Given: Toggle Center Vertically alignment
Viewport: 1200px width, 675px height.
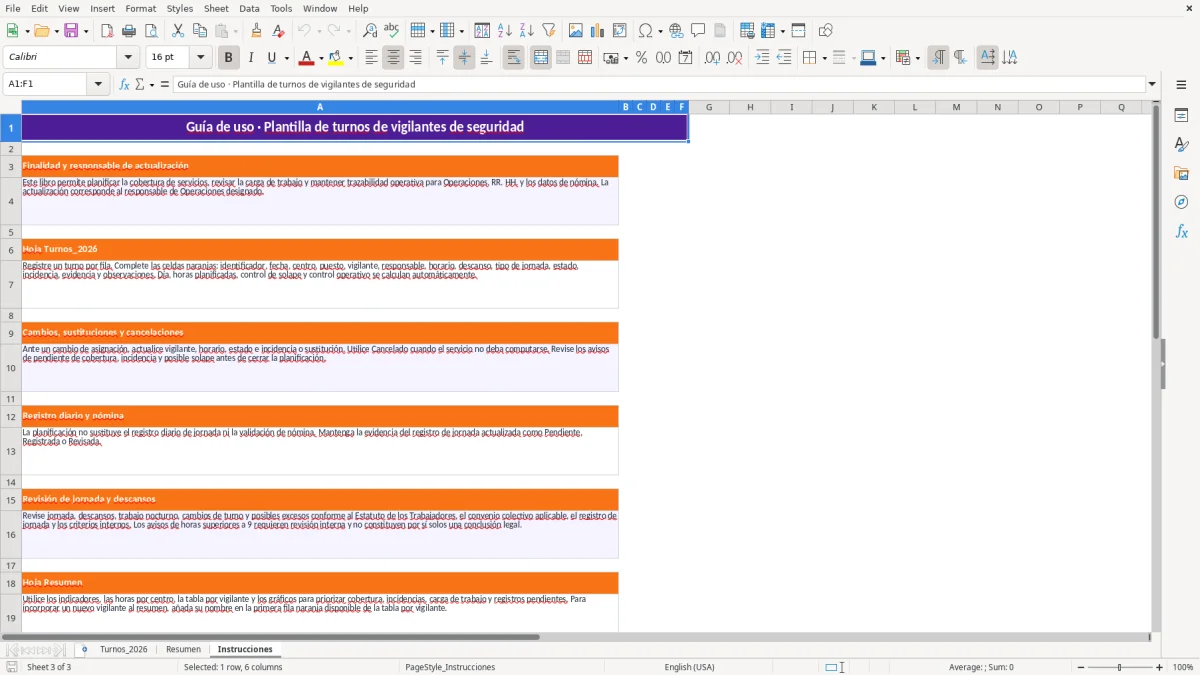Looking at the screenshot, I should [x=464, y=58].
